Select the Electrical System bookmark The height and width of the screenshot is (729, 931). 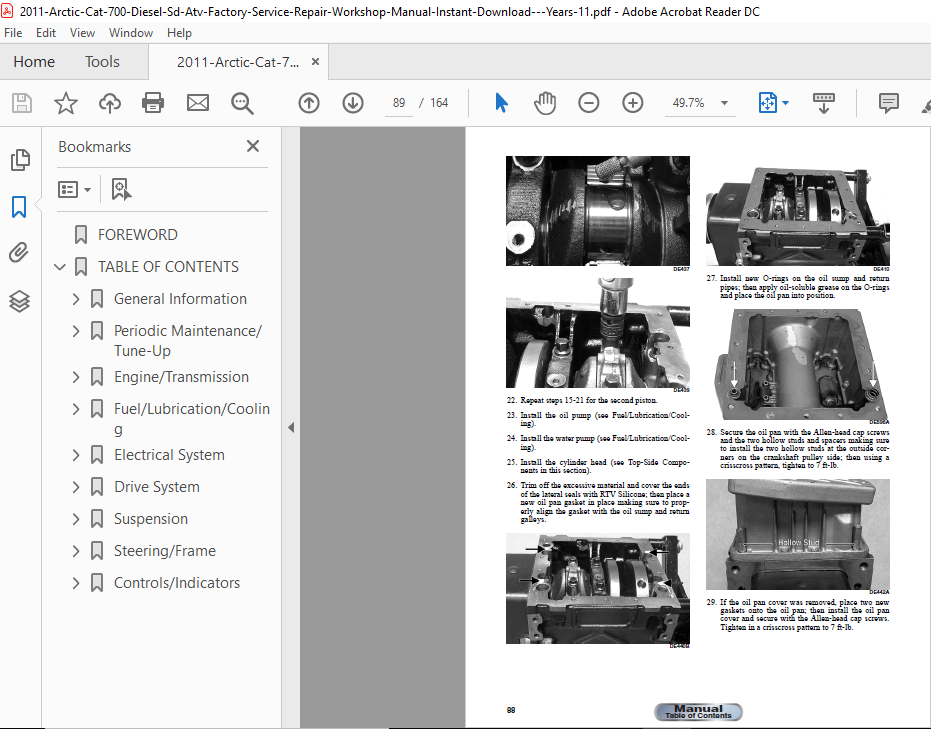click(169, 455)
